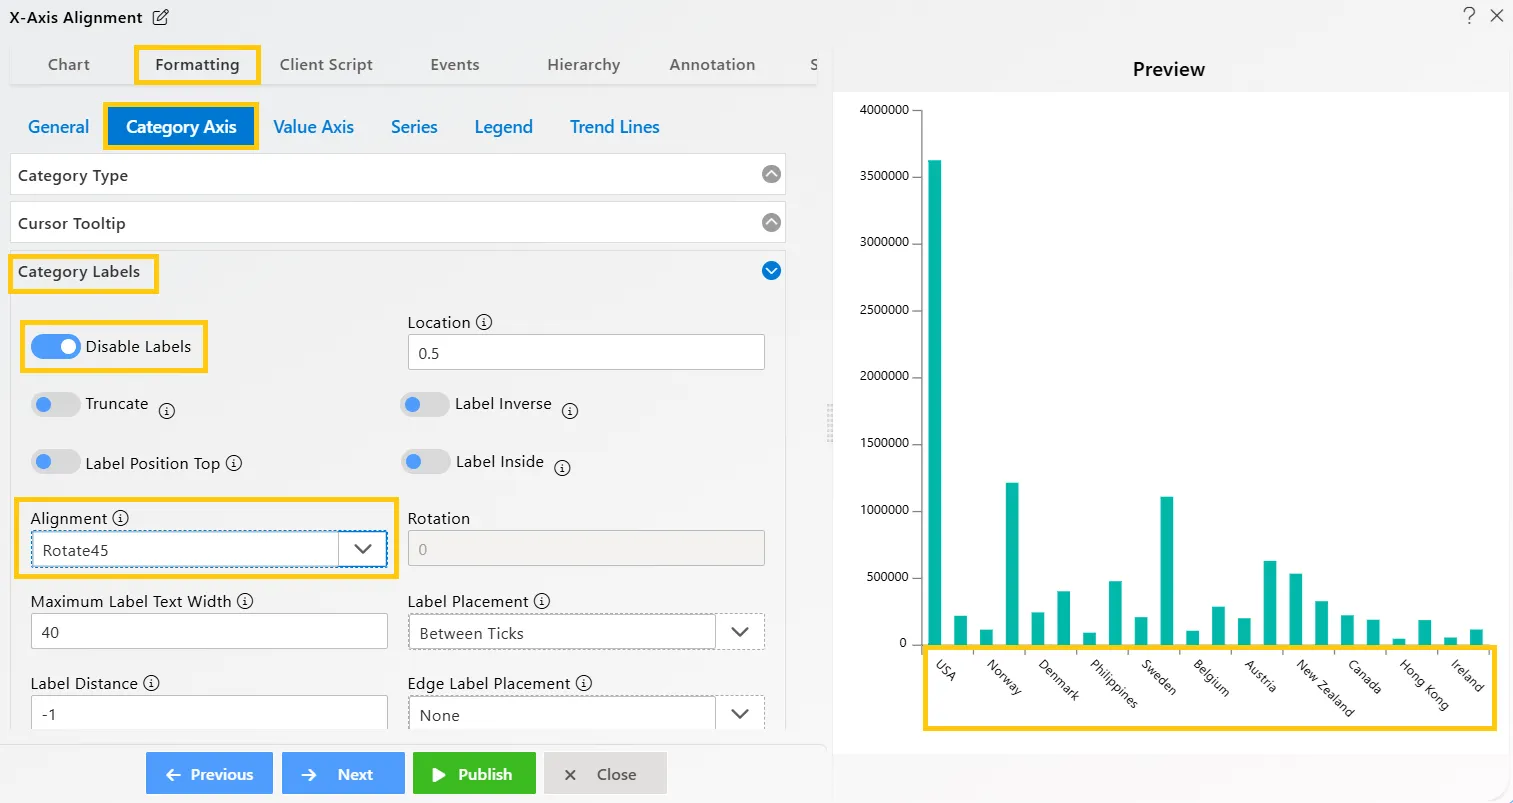
Task: Toggle the Label Inside switch
Action: [425, 461]
